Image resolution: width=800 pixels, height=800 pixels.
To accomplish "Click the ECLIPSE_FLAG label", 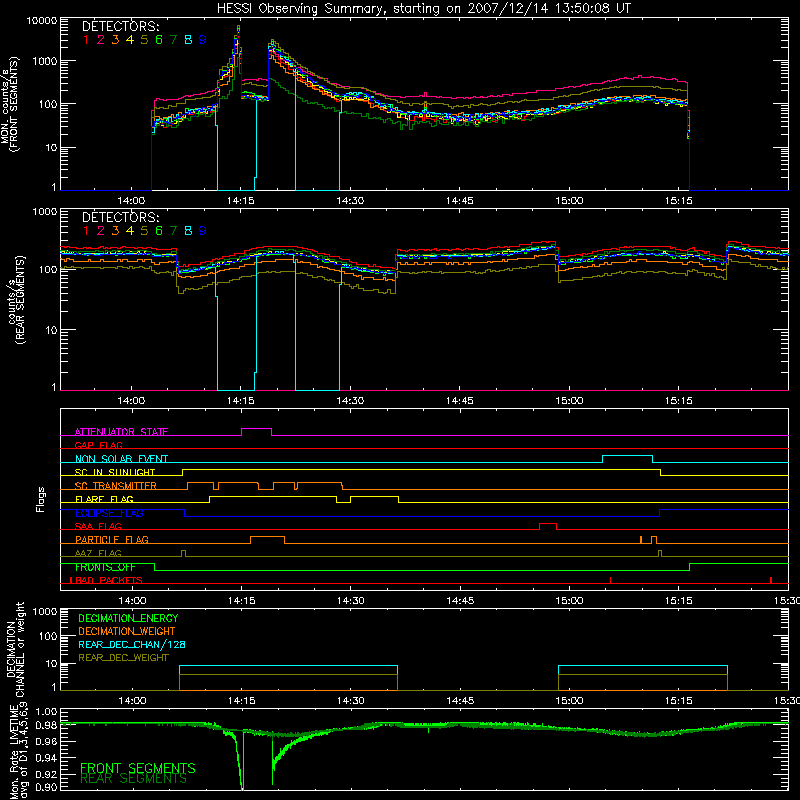I will click(x=109, y=513).
